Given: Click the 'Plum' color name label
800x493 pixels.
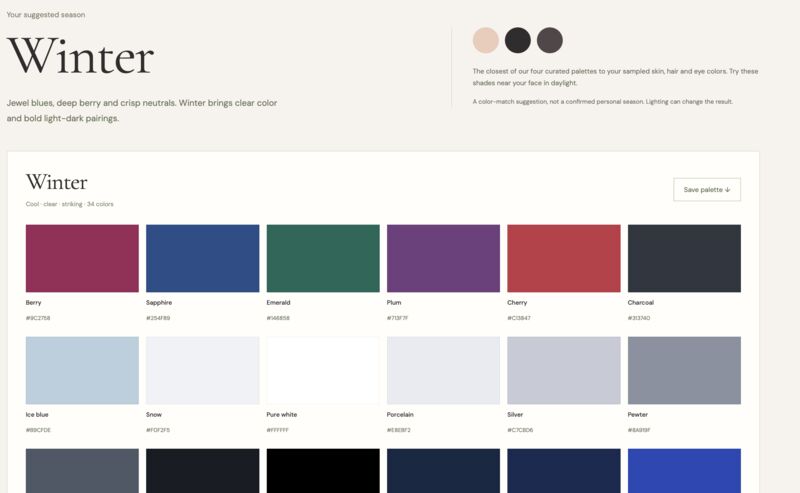Looking at the screenshot, I should tap(394, 303).
